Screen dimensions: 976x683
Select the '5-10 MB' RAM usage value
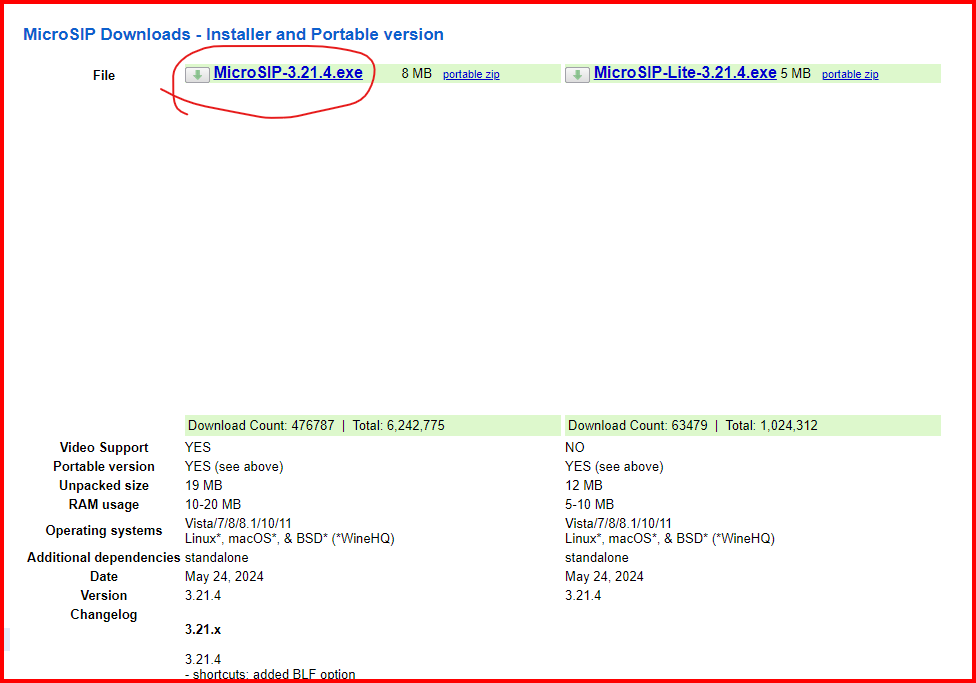pyautogui.click(x=589, y=504)
